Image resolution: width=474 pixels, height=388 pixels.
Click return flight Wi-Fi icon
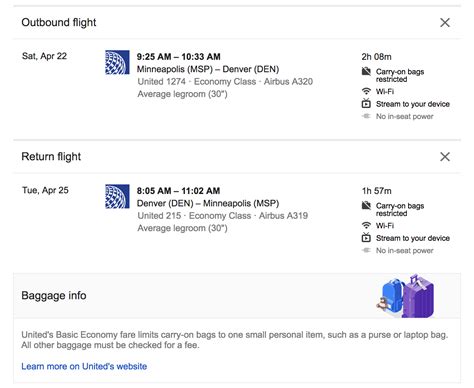pyautogui.click(x=366, y=225)
